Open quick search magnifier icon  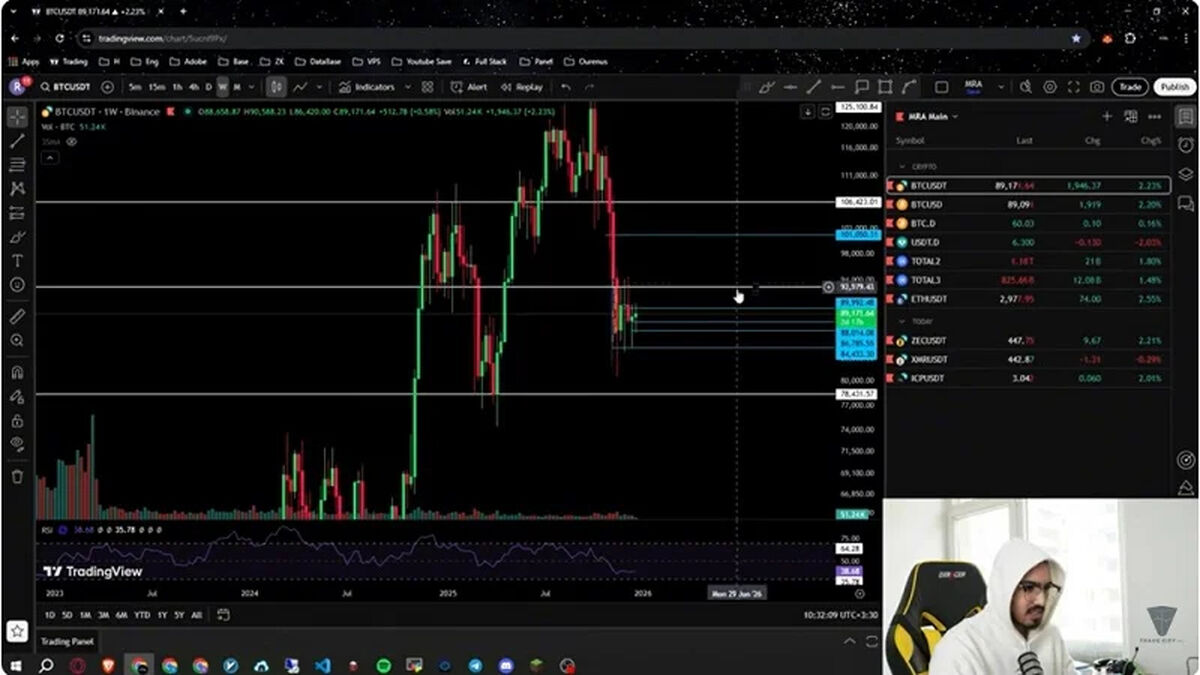click(x=1026, y=87)
